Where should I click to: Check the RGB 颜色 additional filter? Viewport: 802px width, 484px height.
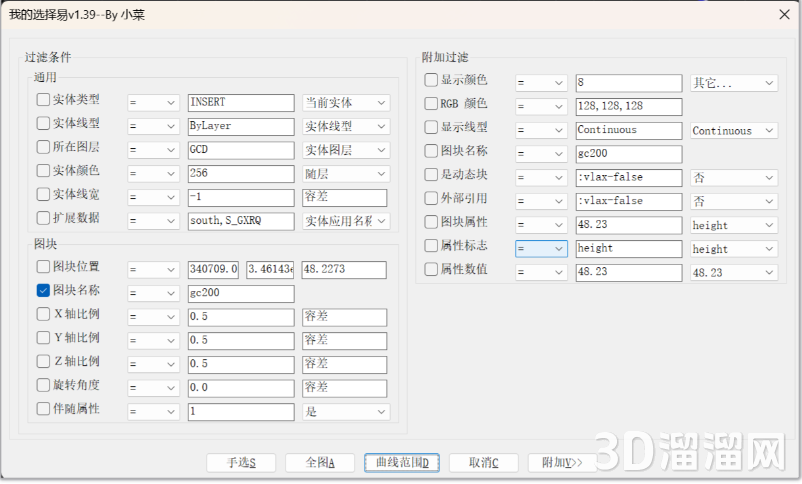(431, 104)
